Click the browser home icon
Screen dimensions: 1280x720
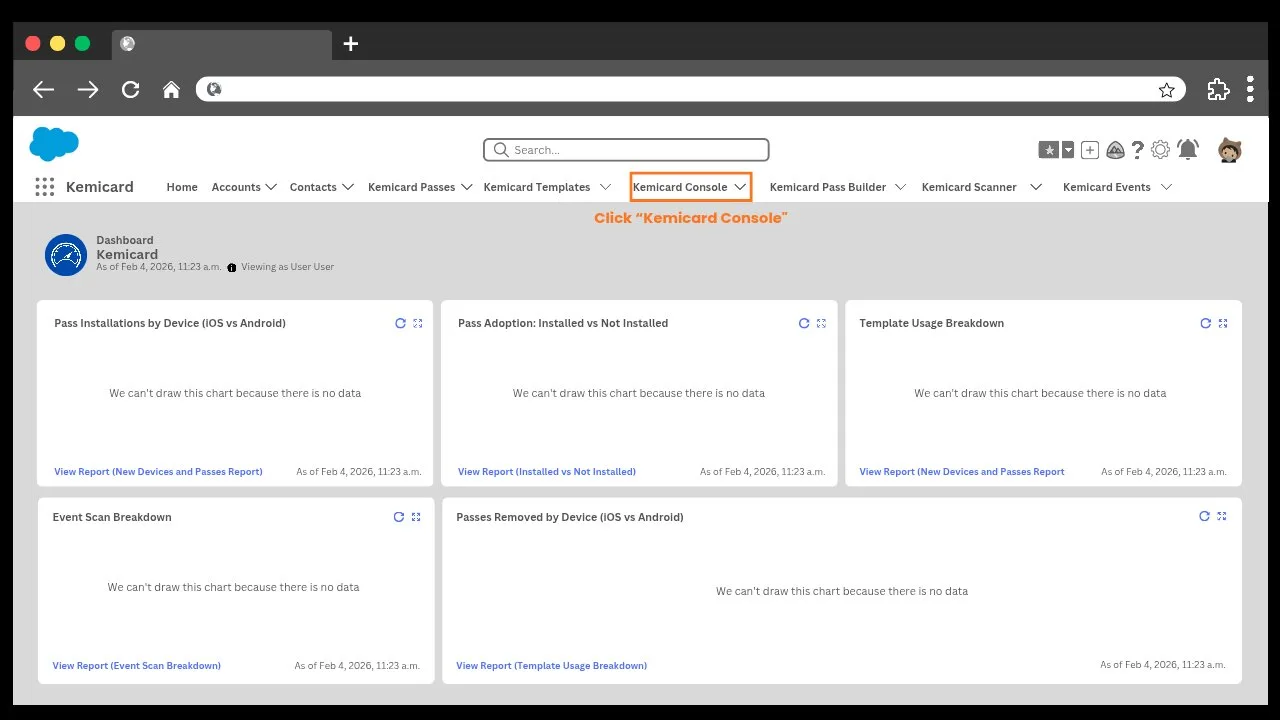coord(171,90)
